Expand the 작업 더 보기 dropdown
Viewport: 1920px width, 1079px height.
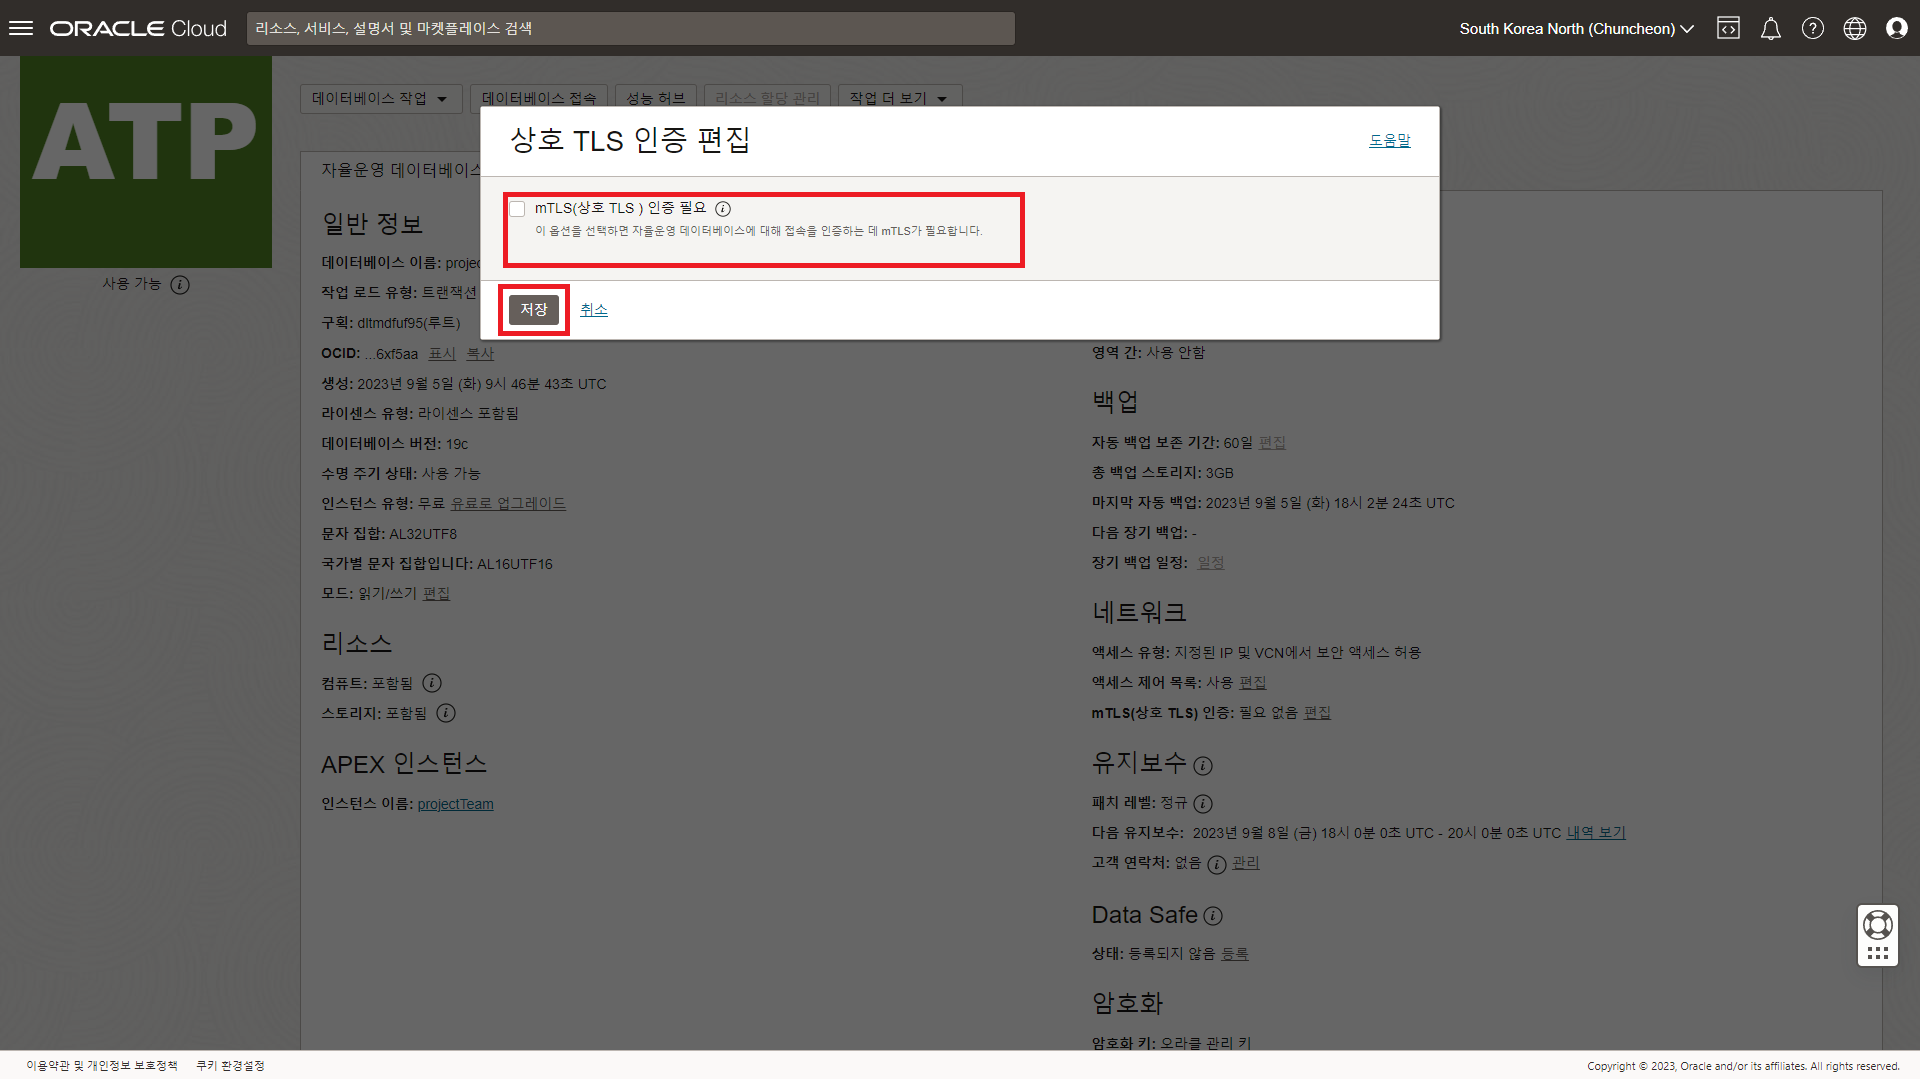[899, 98]
